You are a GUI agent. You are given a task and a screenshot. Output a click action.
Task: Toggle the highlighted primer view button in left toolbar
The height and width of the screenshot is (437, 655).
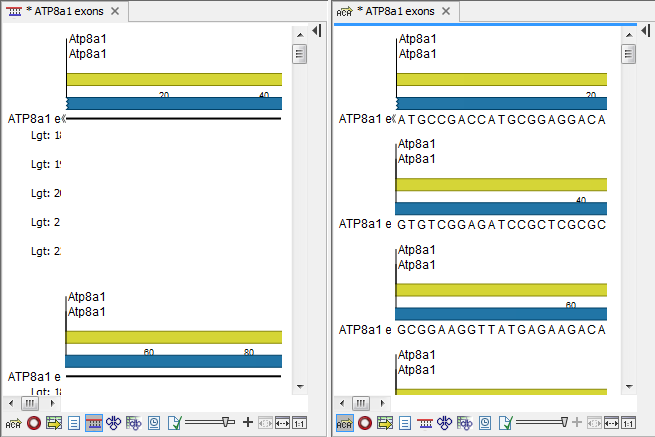pyautogui.click(x=94, y=423)
